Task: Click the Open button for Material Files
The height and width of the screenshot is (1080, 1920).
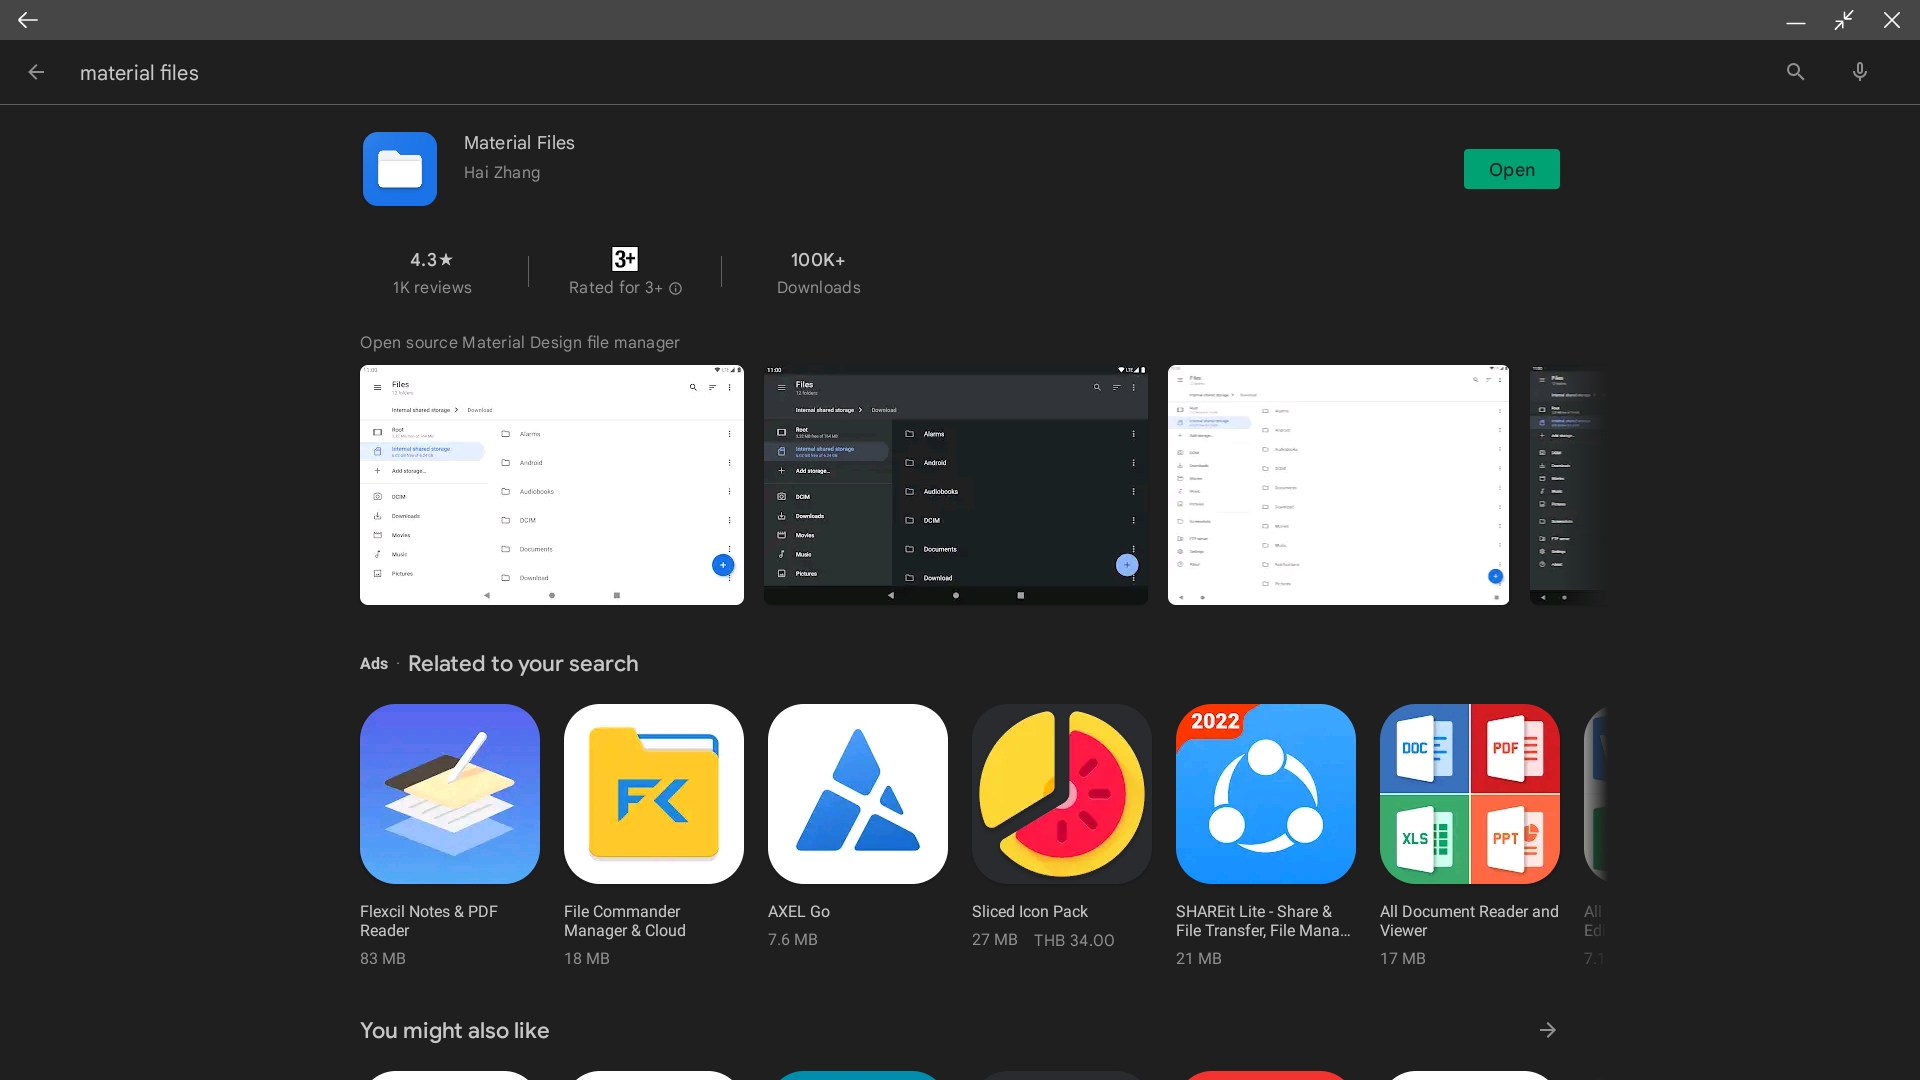Action: click(x=1511, y=169)
